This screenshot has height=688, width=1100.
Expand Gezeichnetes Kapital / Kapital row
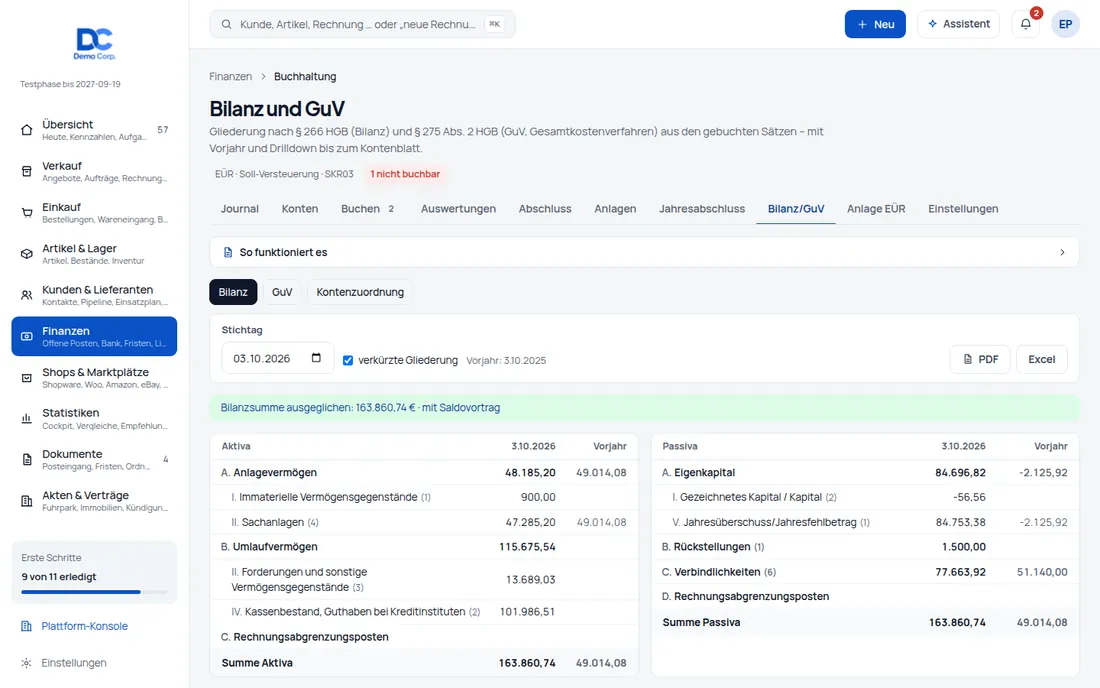[x=865, y=497]
